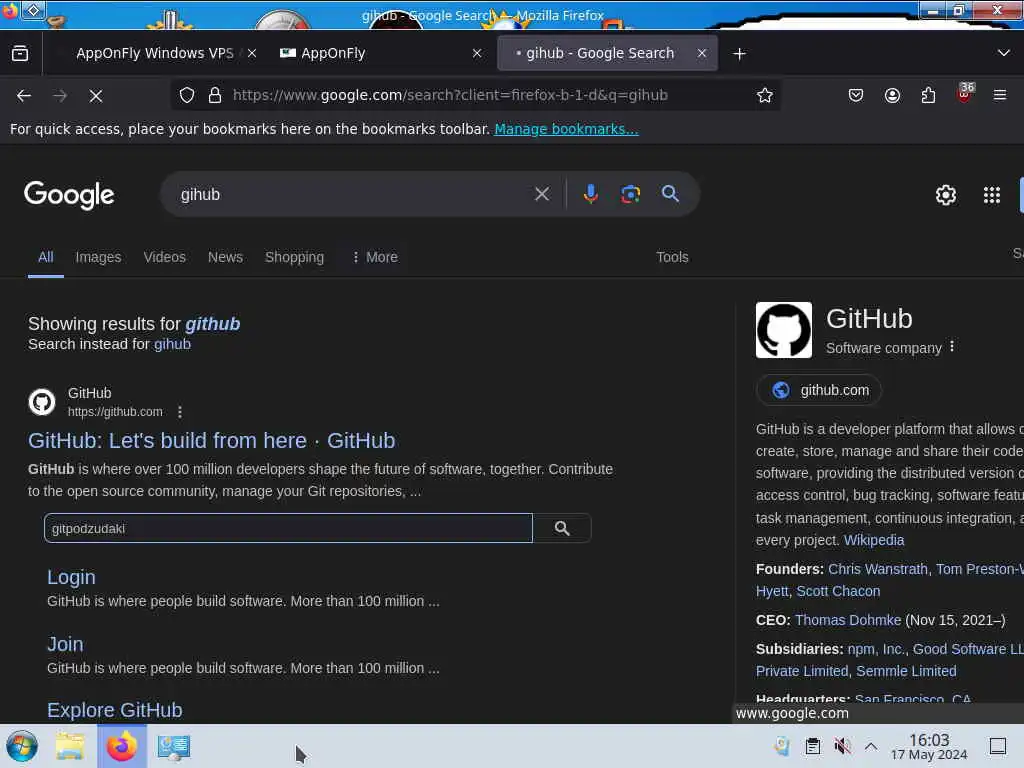The image size is (1024, 768).
Task: Expand the More search filters menu
Action: (x=375, y=257)
